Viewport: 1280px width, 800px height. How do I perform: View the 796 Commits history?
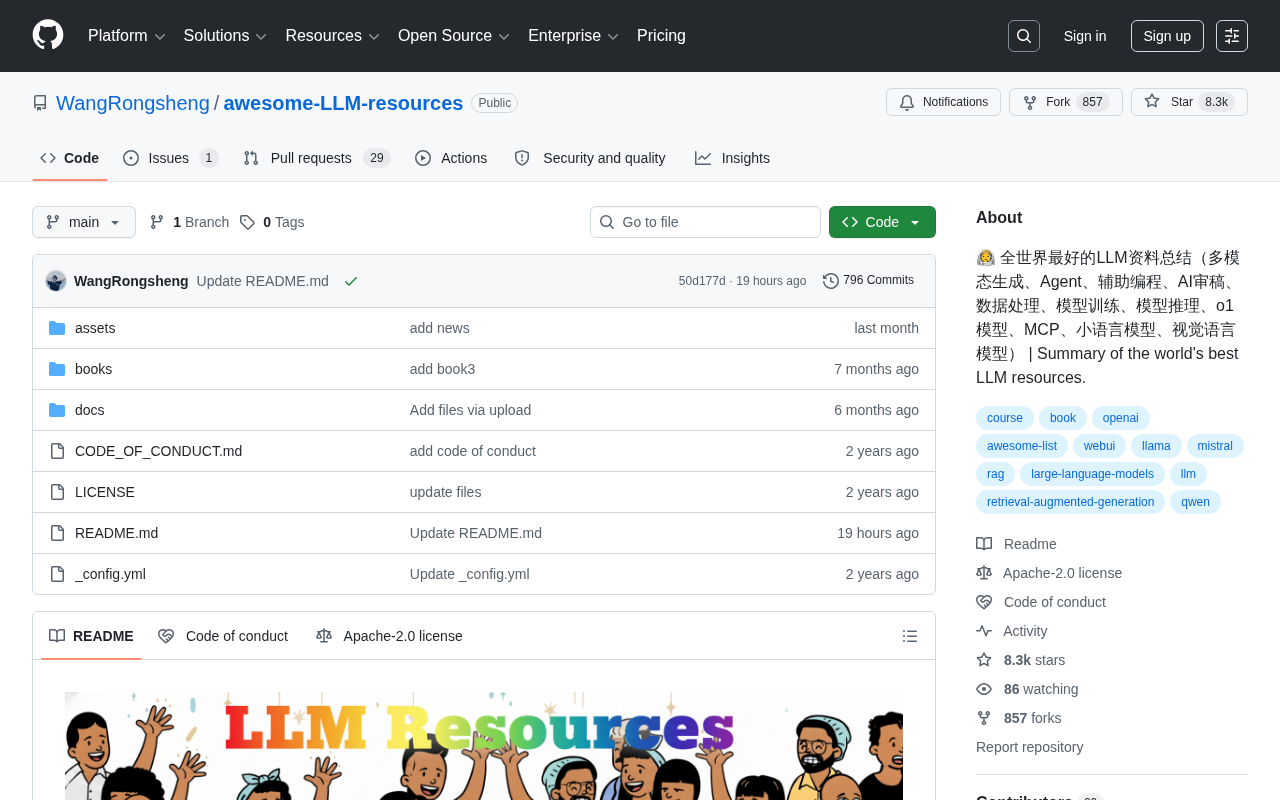click(x=868, y=280)
